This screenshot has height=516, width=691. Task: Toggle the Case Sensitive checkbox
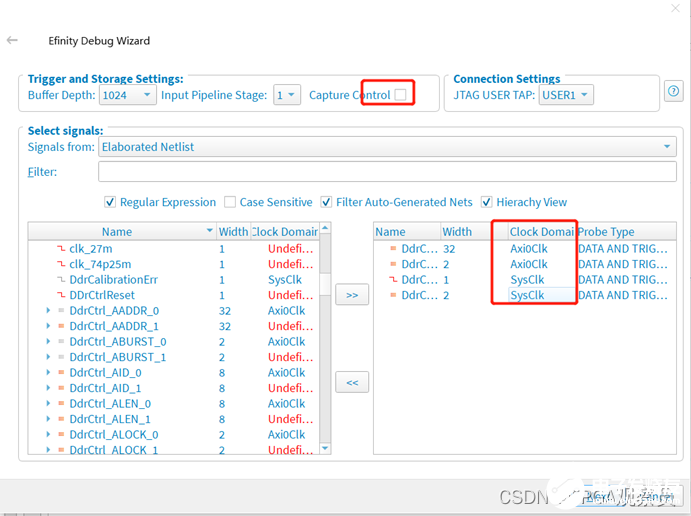tap(230, 202)
